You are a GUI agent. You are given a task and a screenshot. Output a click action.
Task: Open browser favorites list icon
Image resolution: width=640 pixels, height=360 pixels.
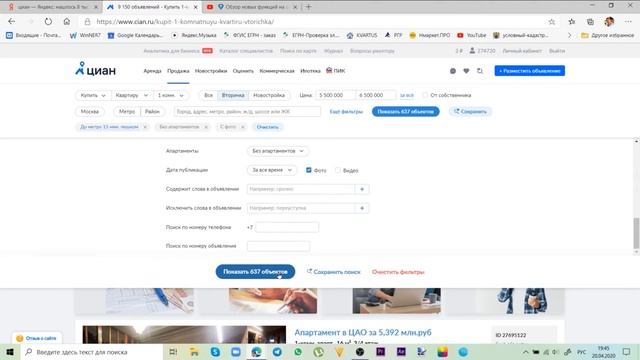coord(571,22)
